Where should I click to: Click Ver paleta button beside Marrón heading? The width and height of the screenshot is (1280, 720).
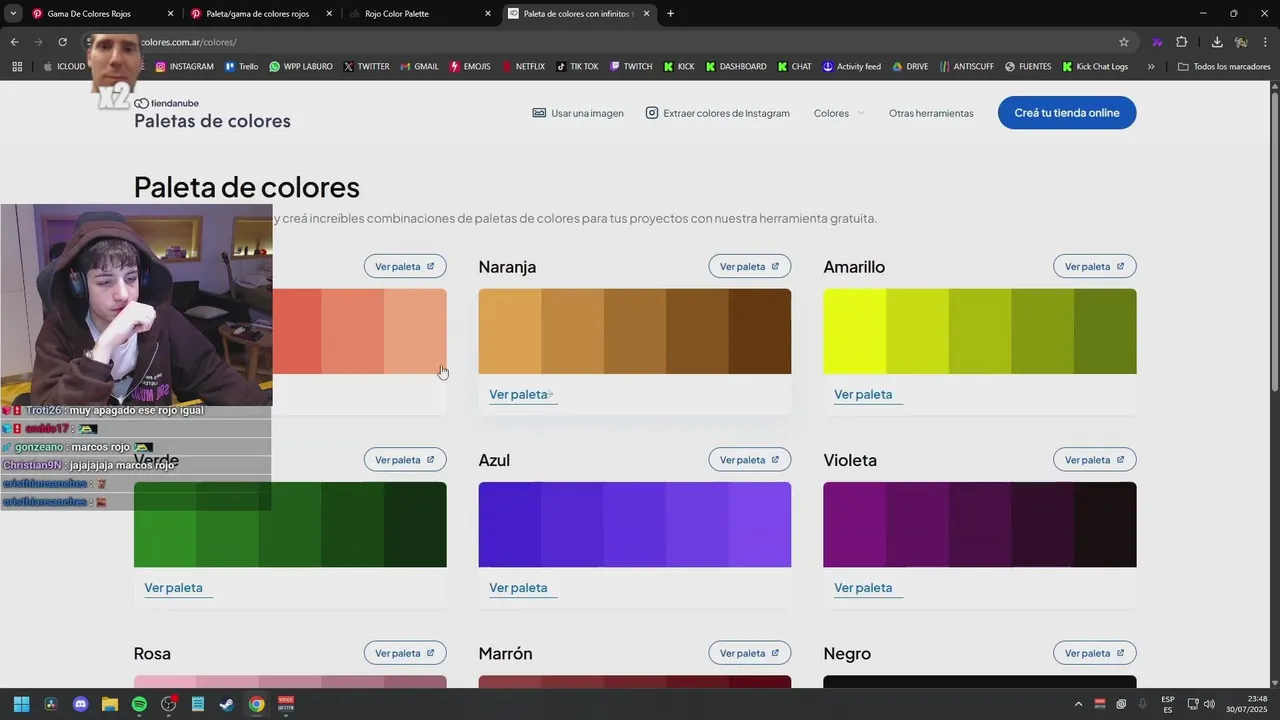[750, 653]
